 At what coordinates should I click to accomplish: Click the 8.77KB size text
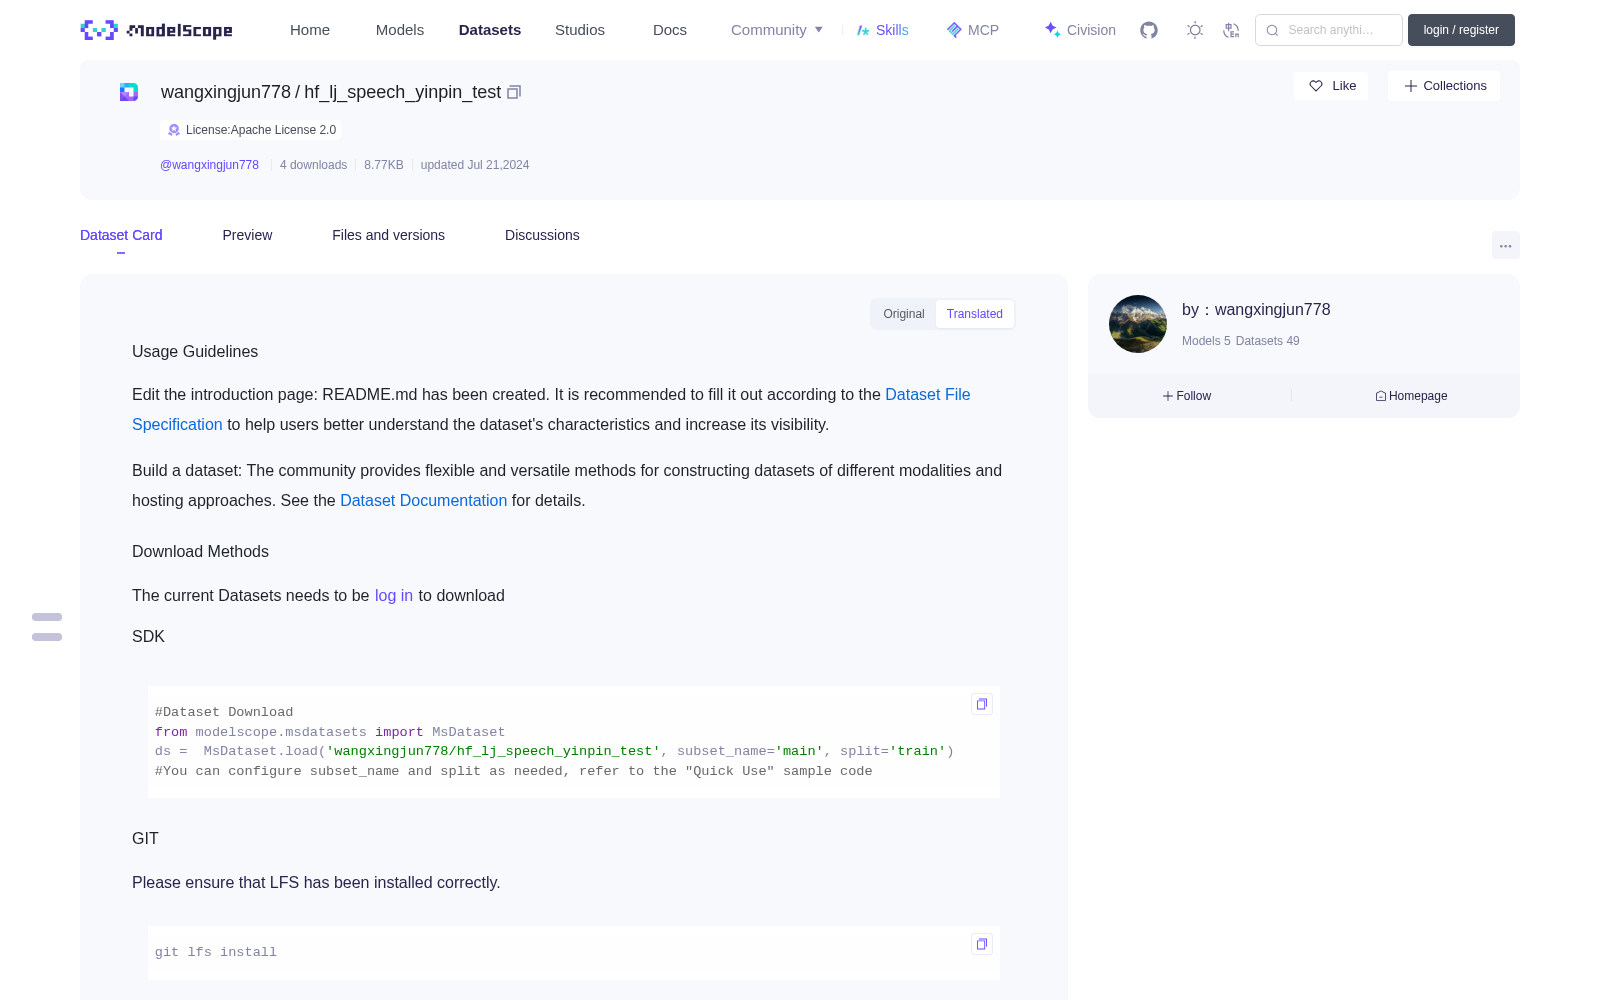click(384, 165)
